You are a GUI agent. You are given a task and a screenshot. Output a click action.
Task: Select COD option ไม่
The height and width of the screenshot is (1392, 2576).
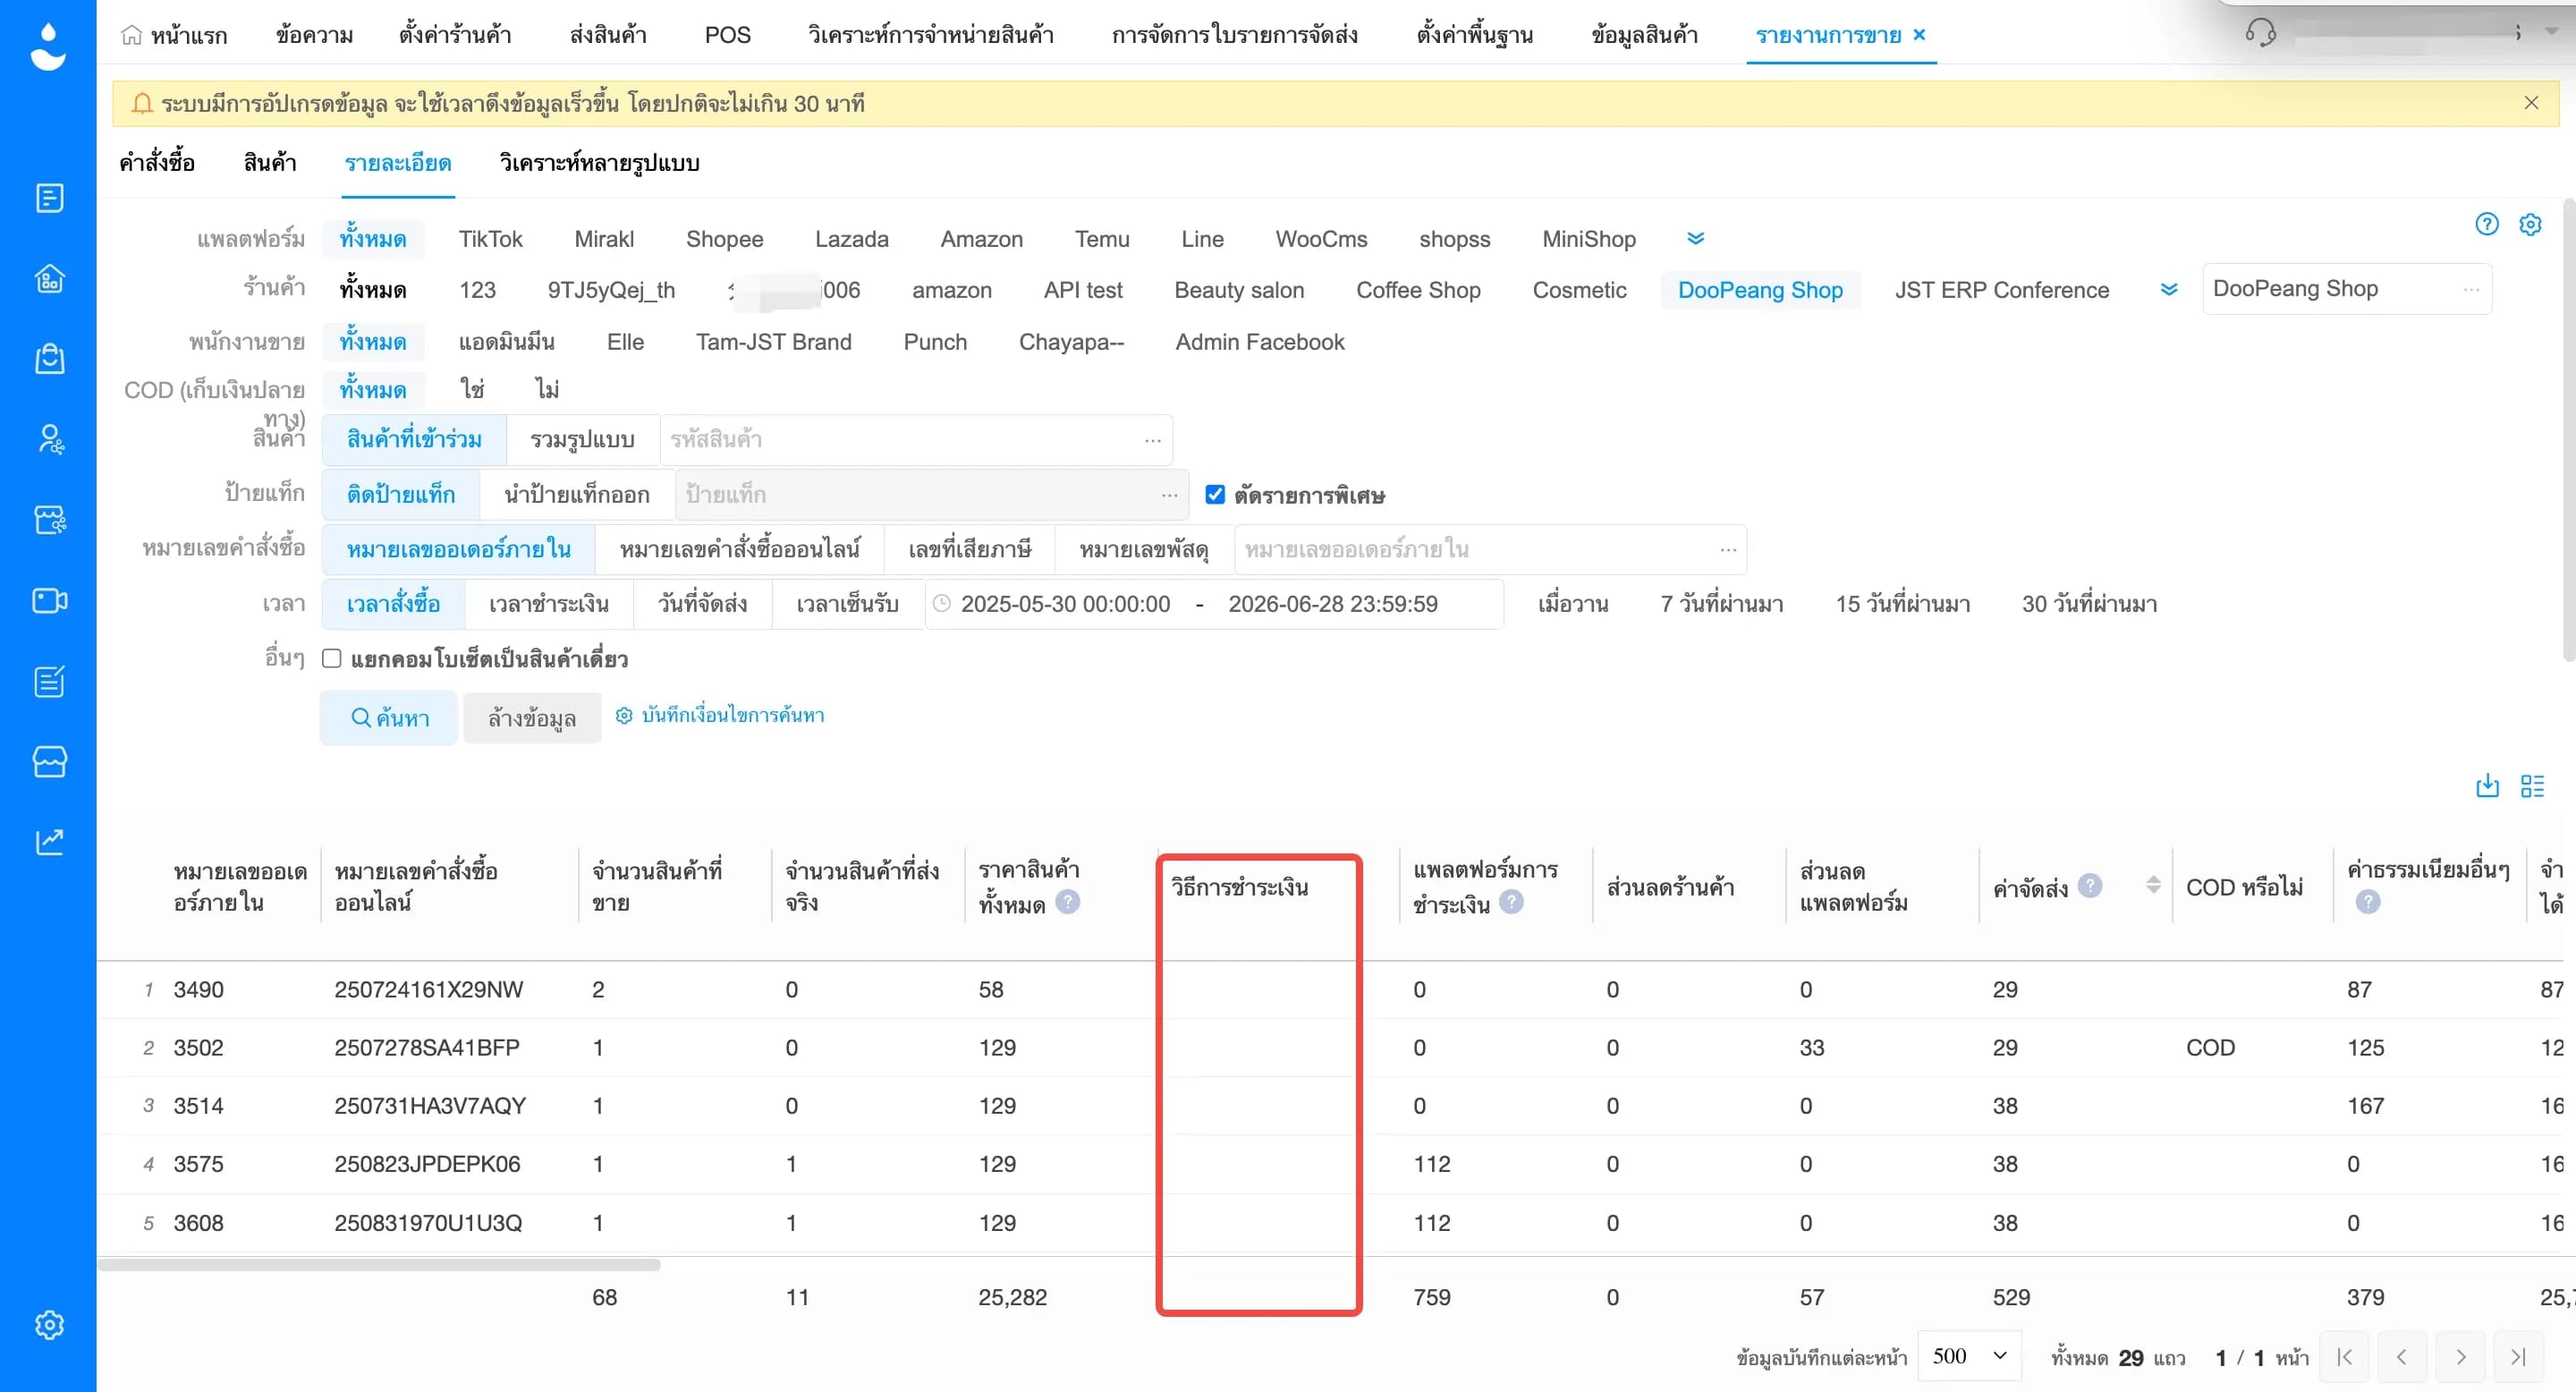point(547,389)
